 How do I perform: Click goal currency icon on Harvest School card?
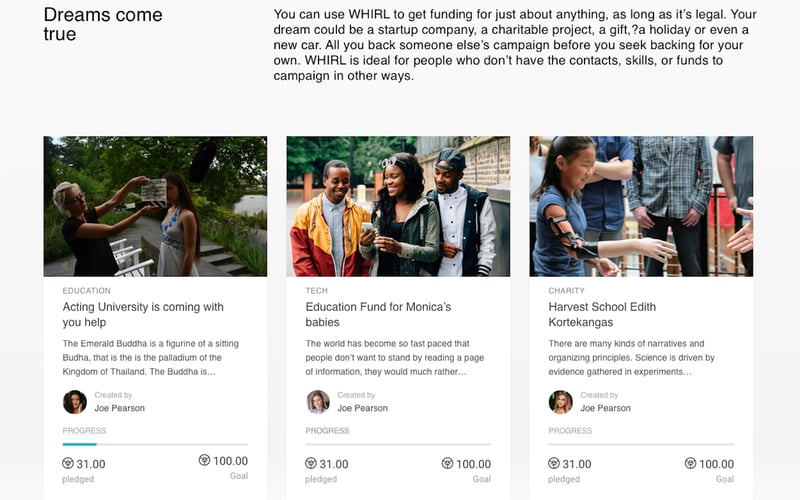[690, 464]
